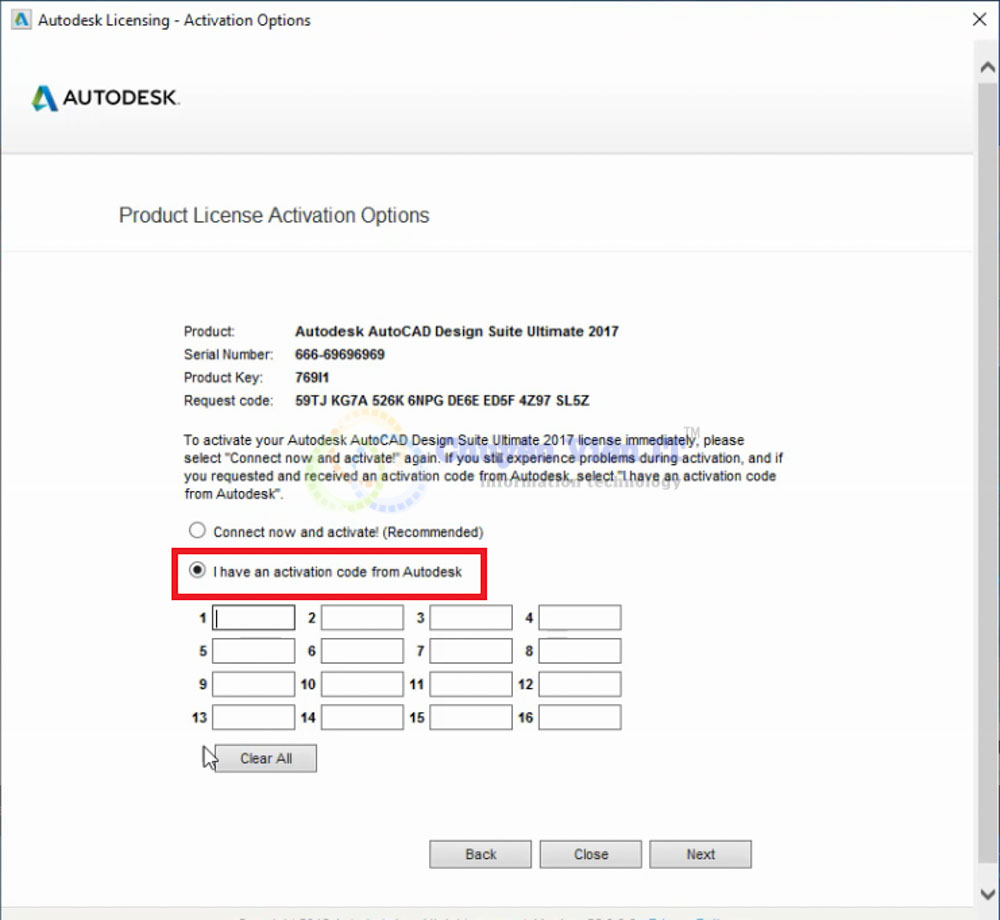Click activation code field 2
1000x920 pixels.
click(362, 617)
